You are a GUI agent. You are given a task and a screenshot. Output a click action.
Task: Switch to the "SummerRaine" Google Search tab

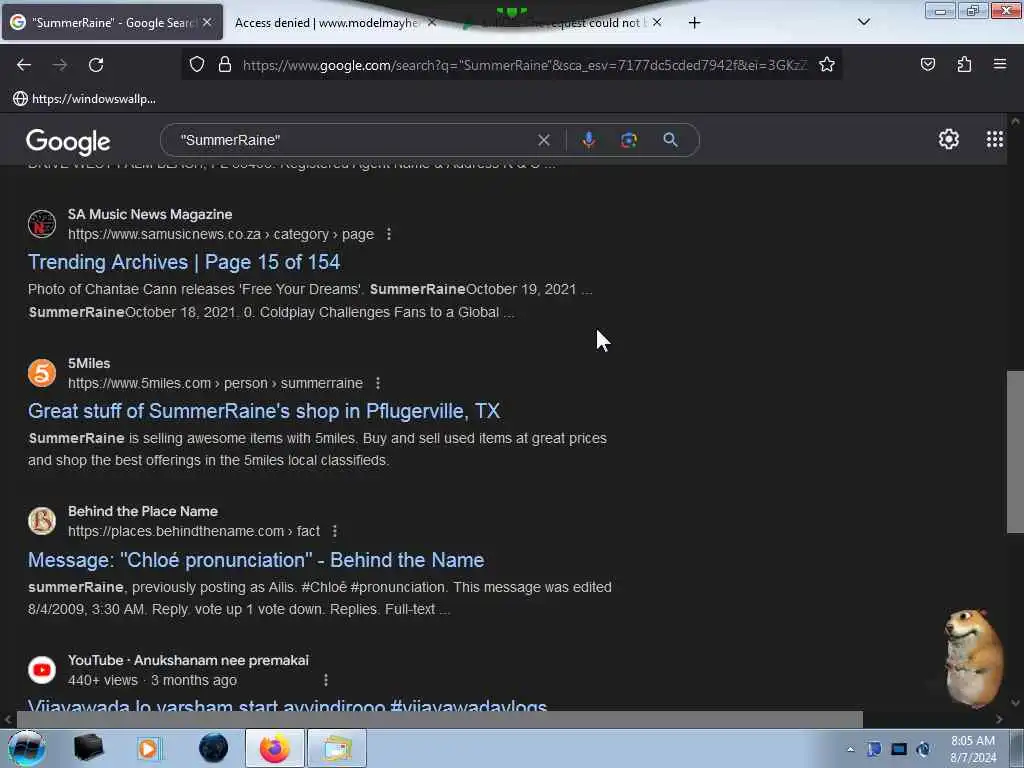pos(112,23)
